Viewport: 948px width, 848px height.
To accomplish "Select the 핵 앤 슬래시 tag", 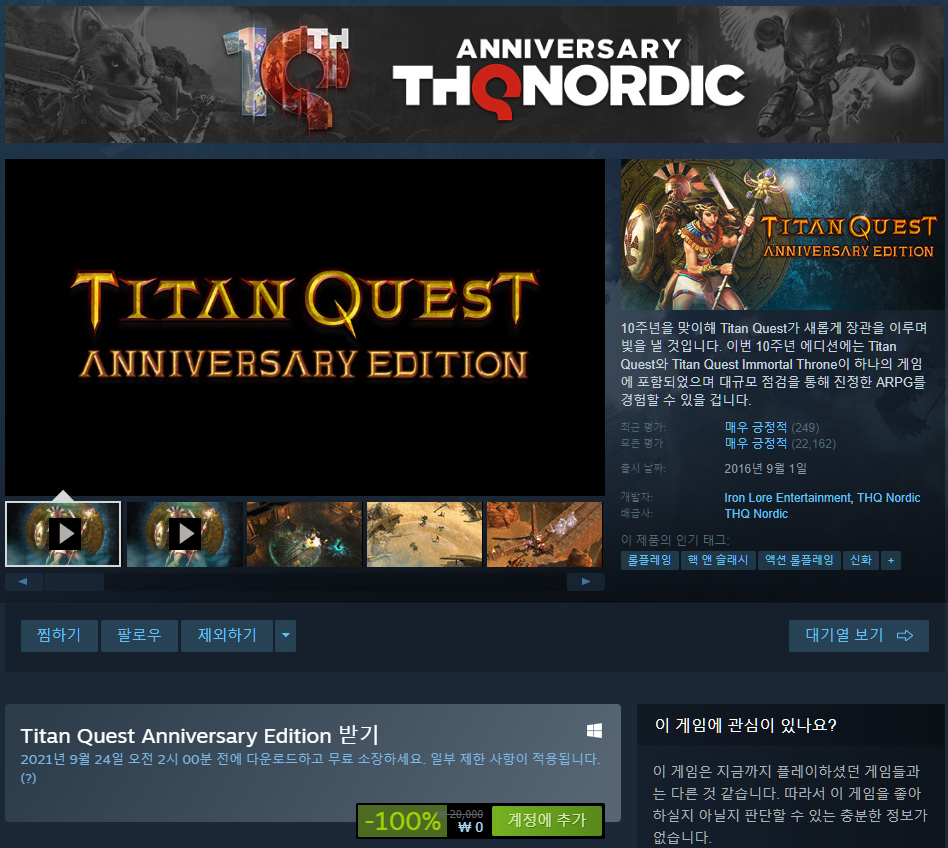I will (x=718, y=560).
